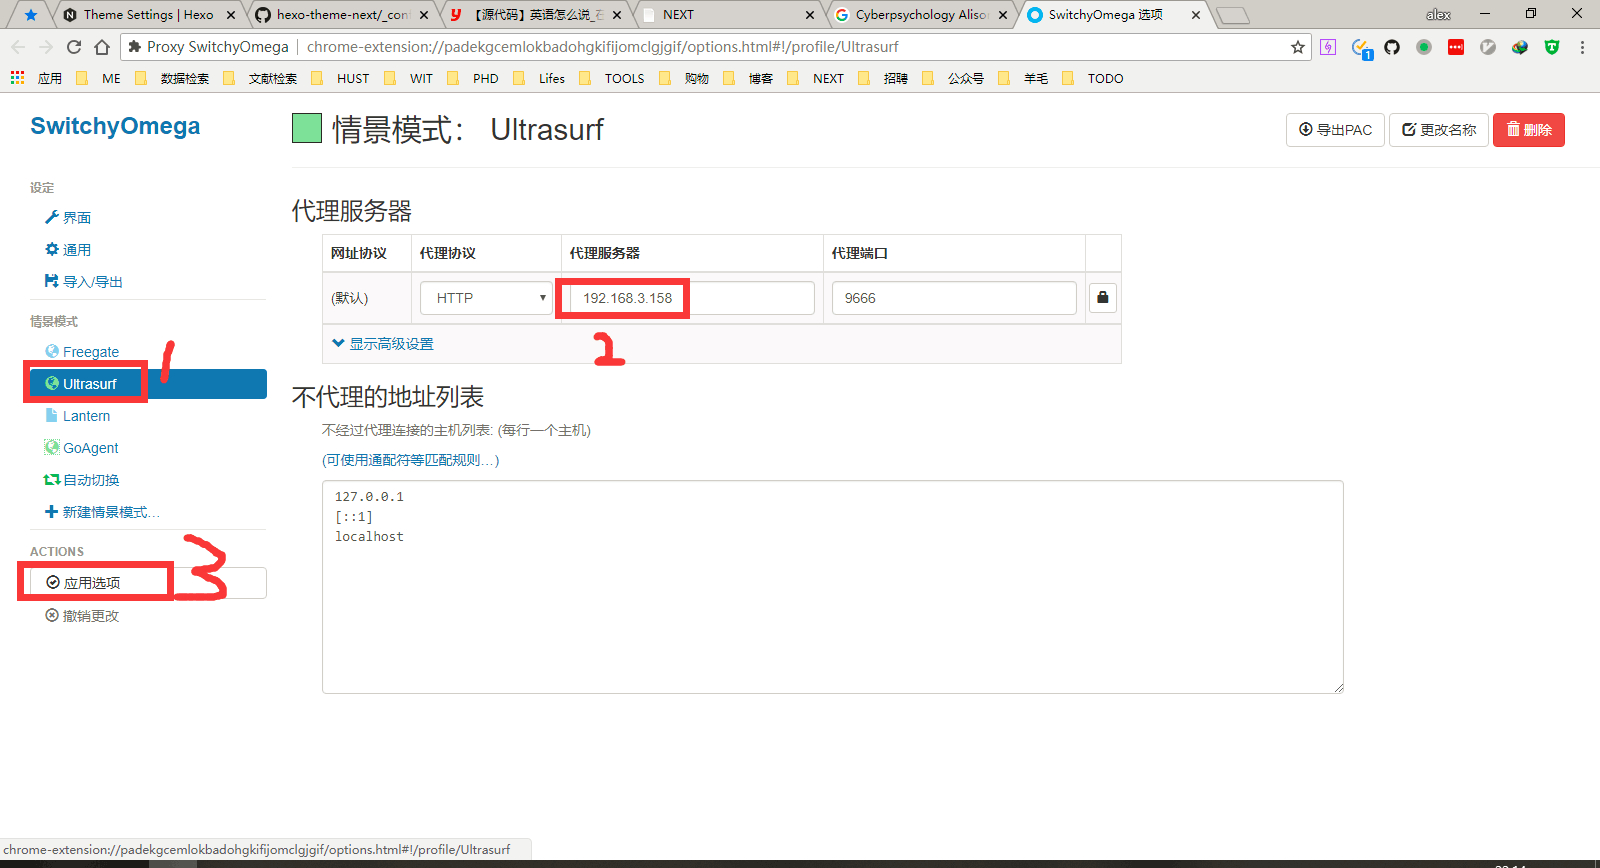This screenshot has height=868, width=1600.
Task: Click the purple square extension icon
Action: click(x=1328, y=47)
